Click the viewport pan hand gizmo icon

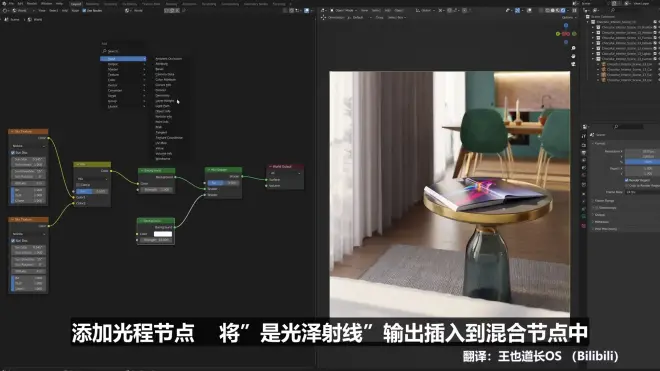click(573, 56)
